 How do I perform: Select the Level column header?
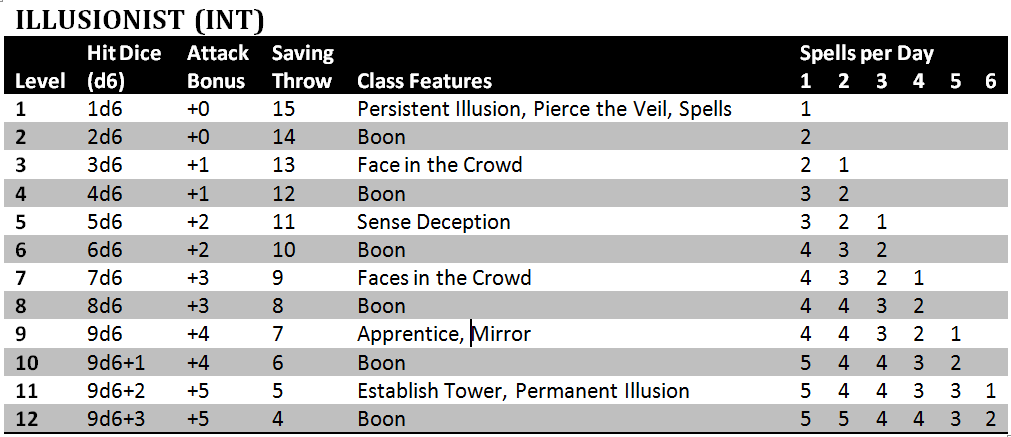[42, 81]
